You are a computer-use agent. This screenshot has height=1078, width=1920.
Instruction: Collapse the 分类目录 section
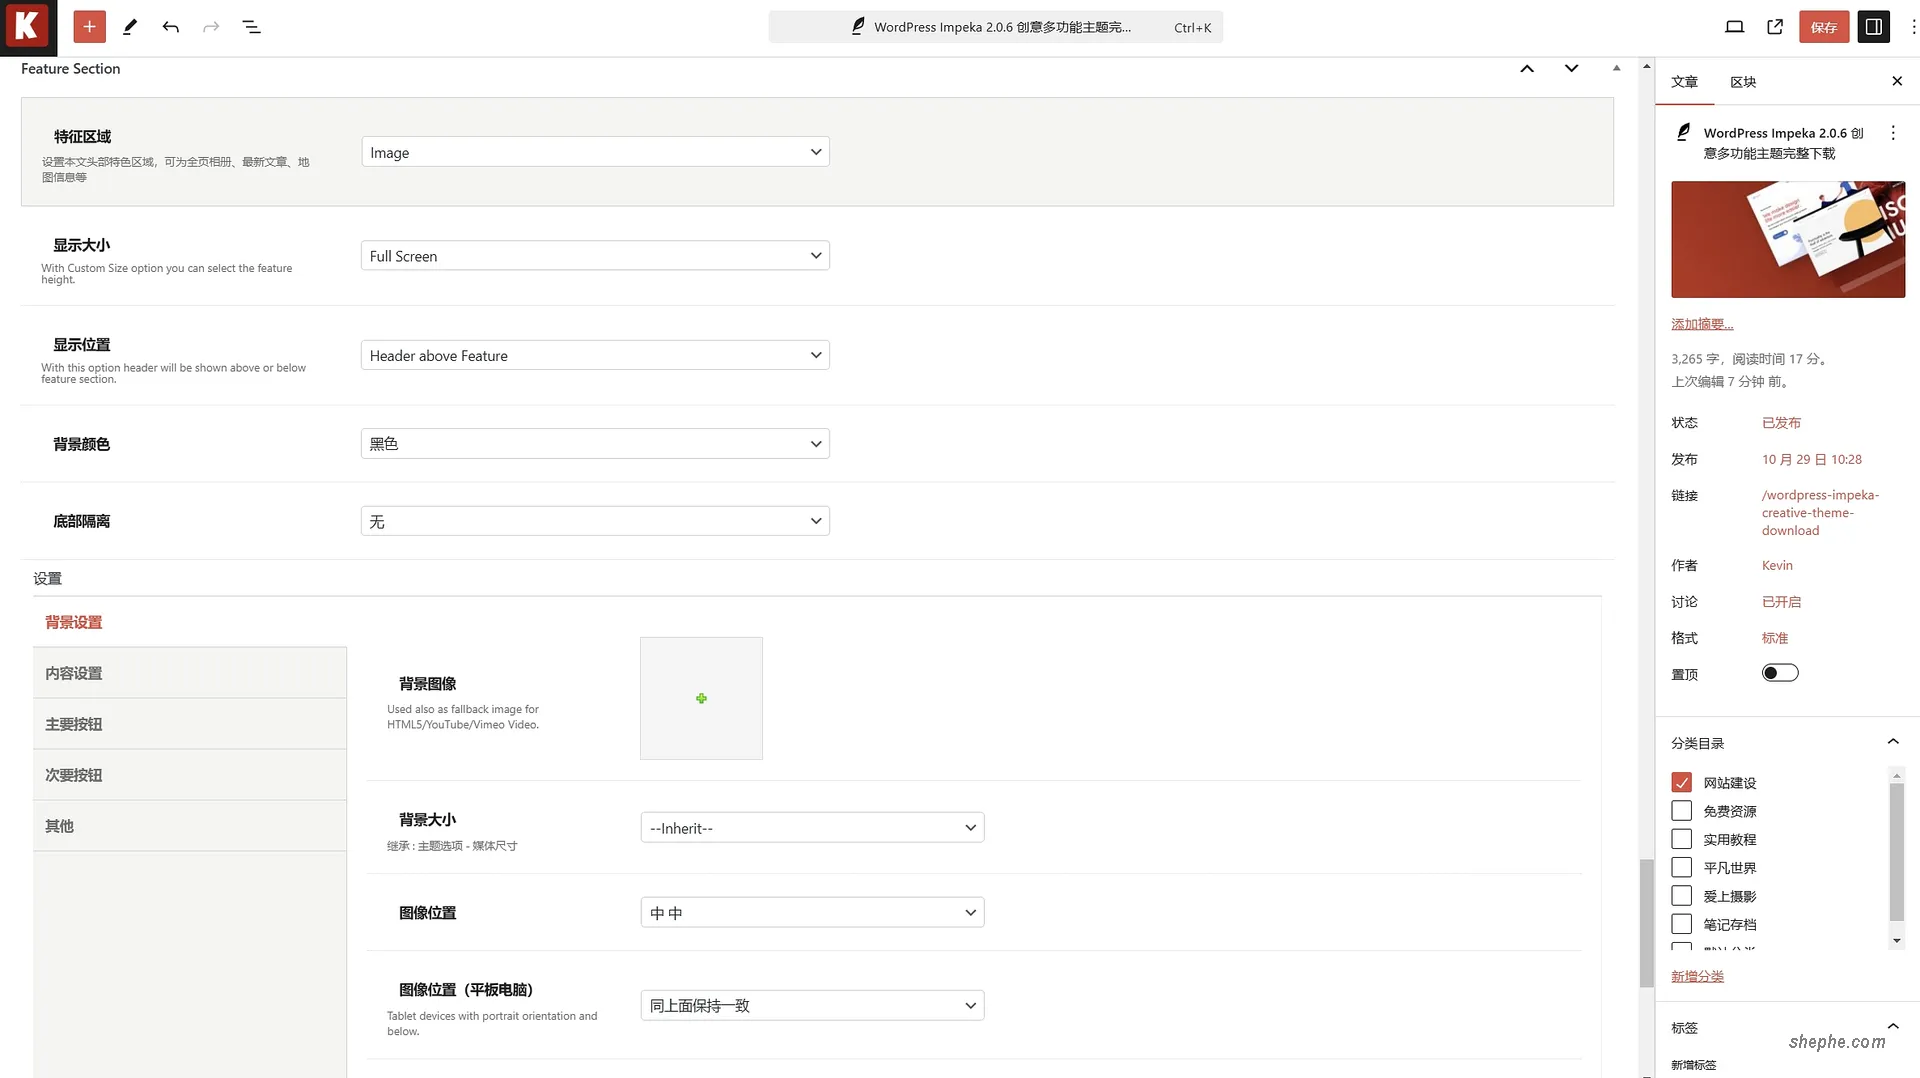(x=1892, y=741)
